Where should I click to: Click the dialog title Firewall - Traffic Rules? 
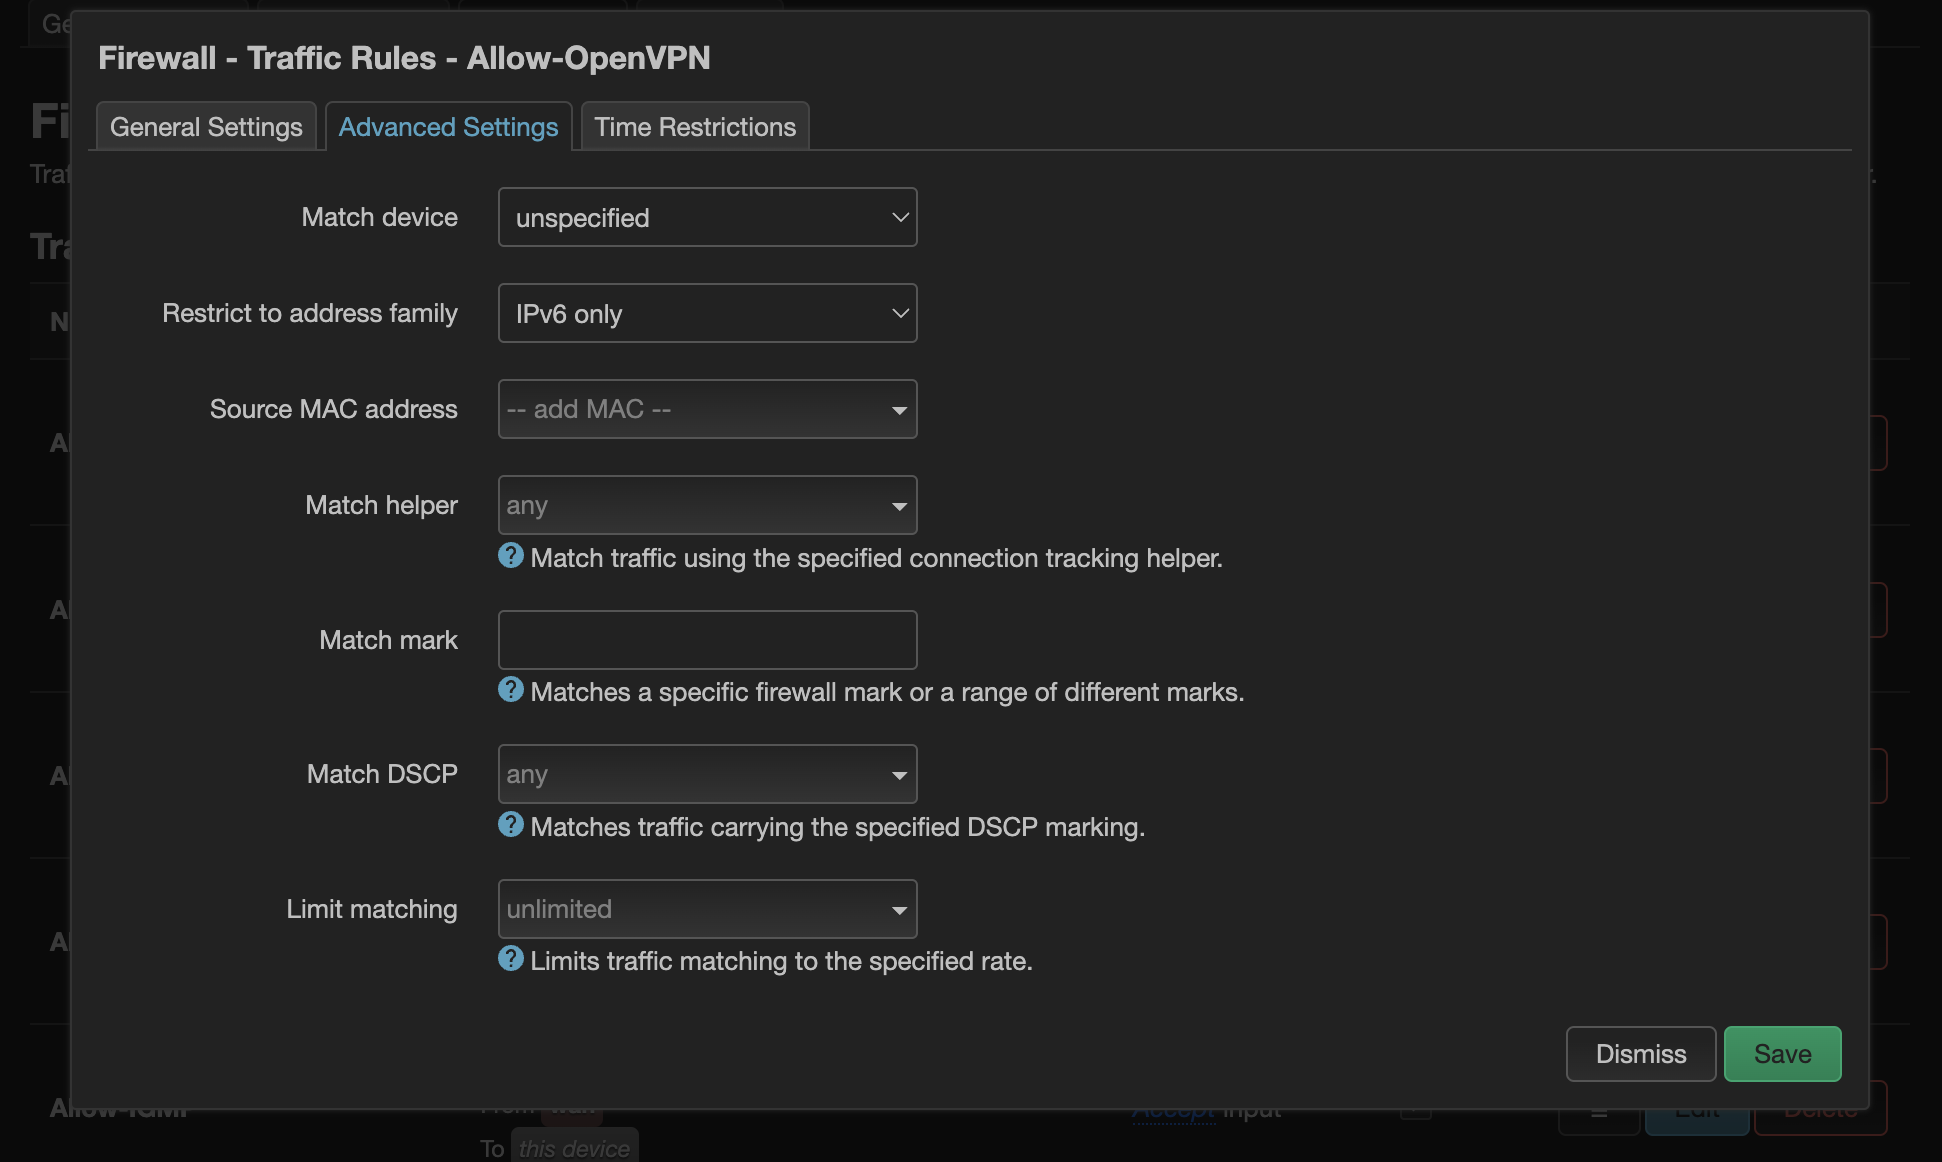click(x=404, y=58)
